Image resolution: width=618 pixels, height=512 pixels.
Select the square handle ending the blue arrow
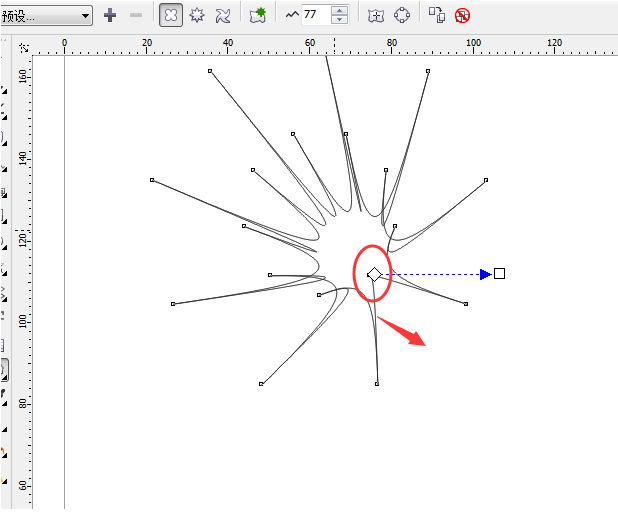[499, 274]
